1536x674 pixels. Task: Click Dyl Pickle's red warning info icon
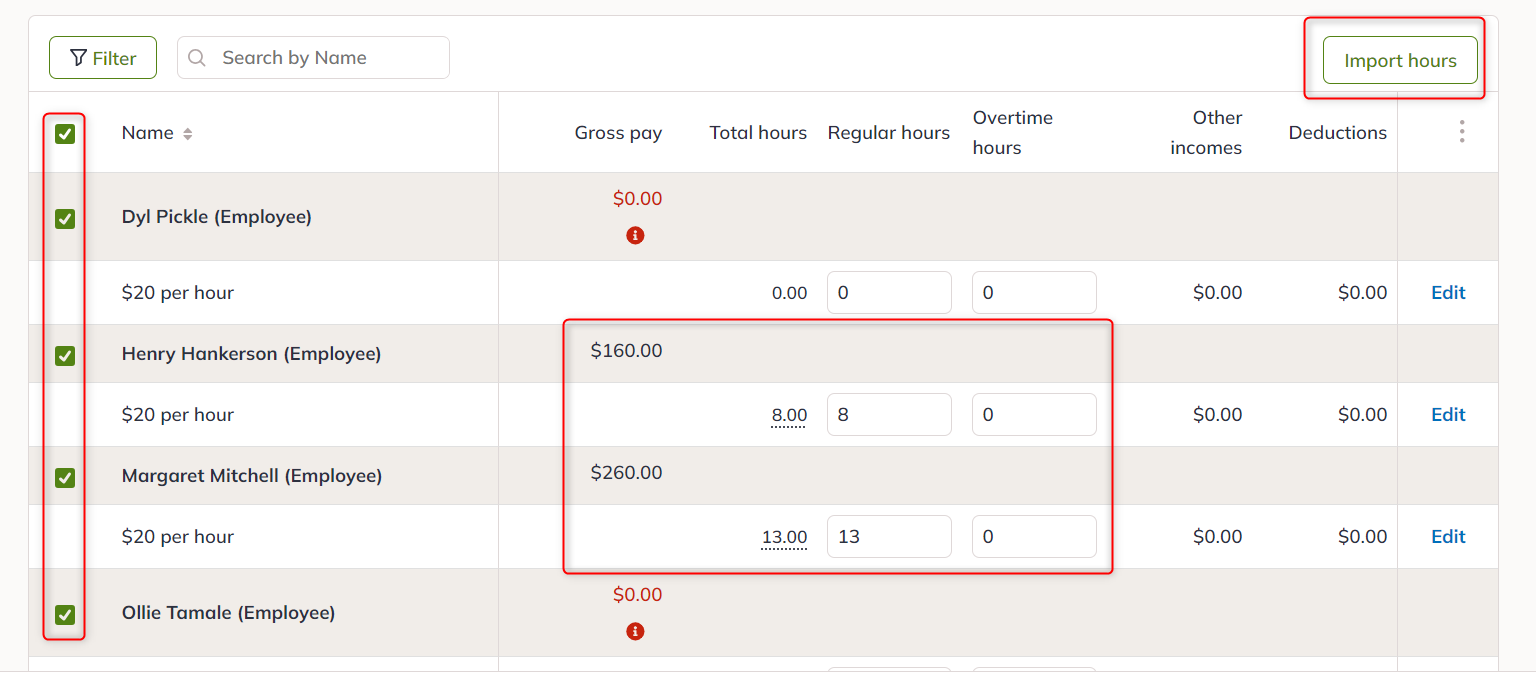coord(635,236)
